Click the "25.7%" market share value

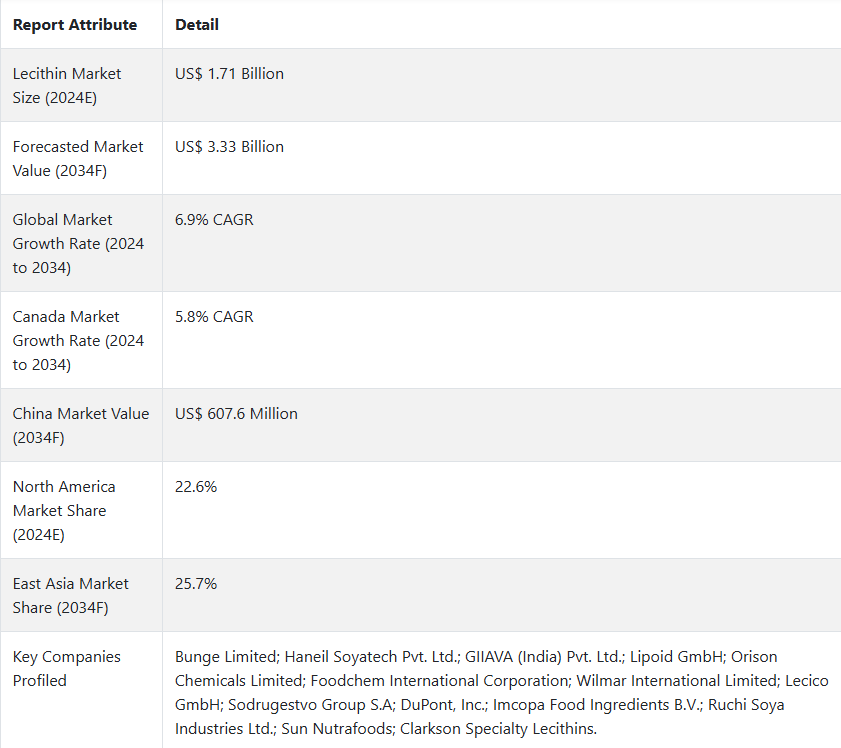(x=196, y=584)
